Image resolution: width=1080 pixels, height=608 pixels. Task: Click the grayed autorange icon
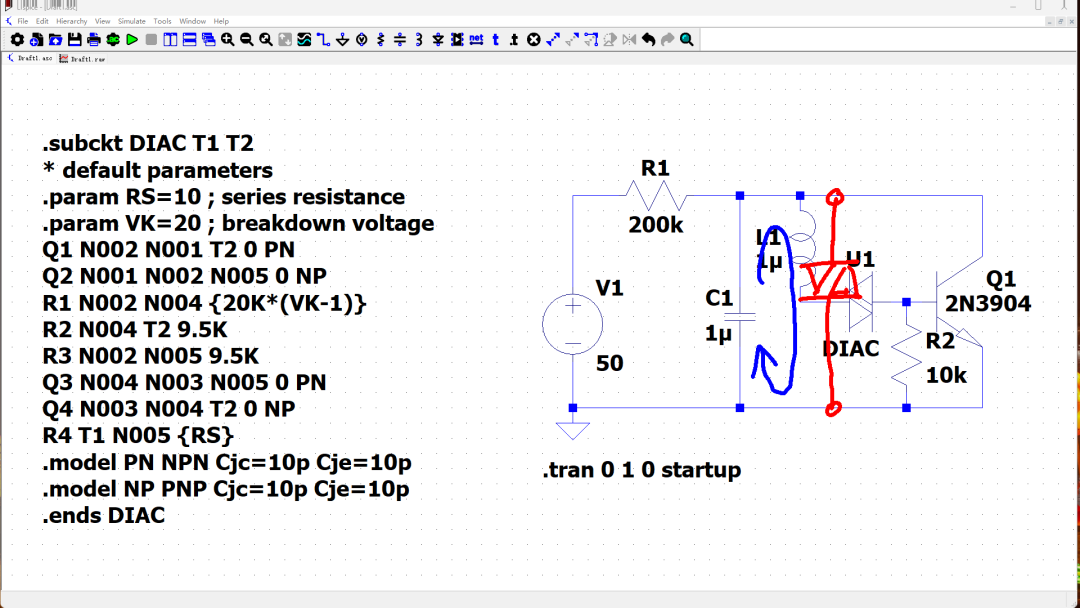click(285, 40)
